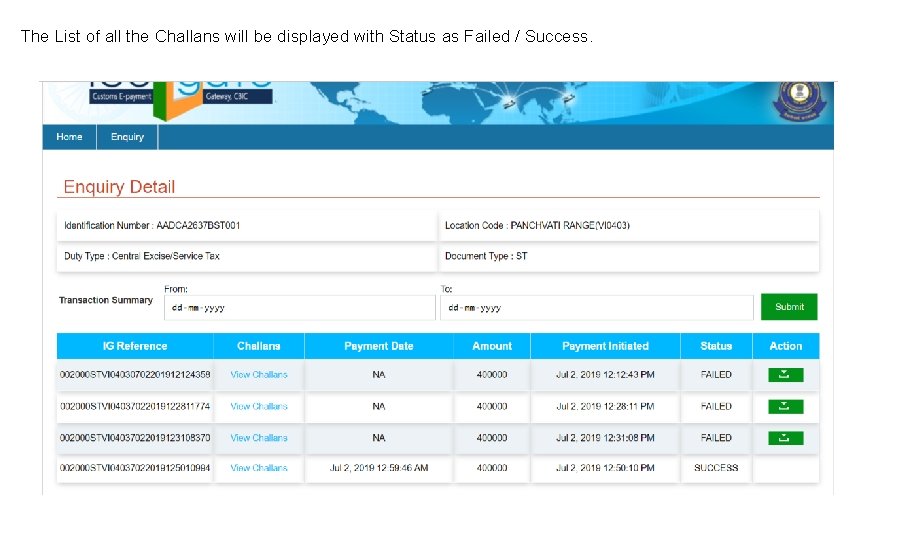The width and height of the screenshot is (900, 540).
Task: View Challans for the reference ending 124358
Action: coord(259,375)
